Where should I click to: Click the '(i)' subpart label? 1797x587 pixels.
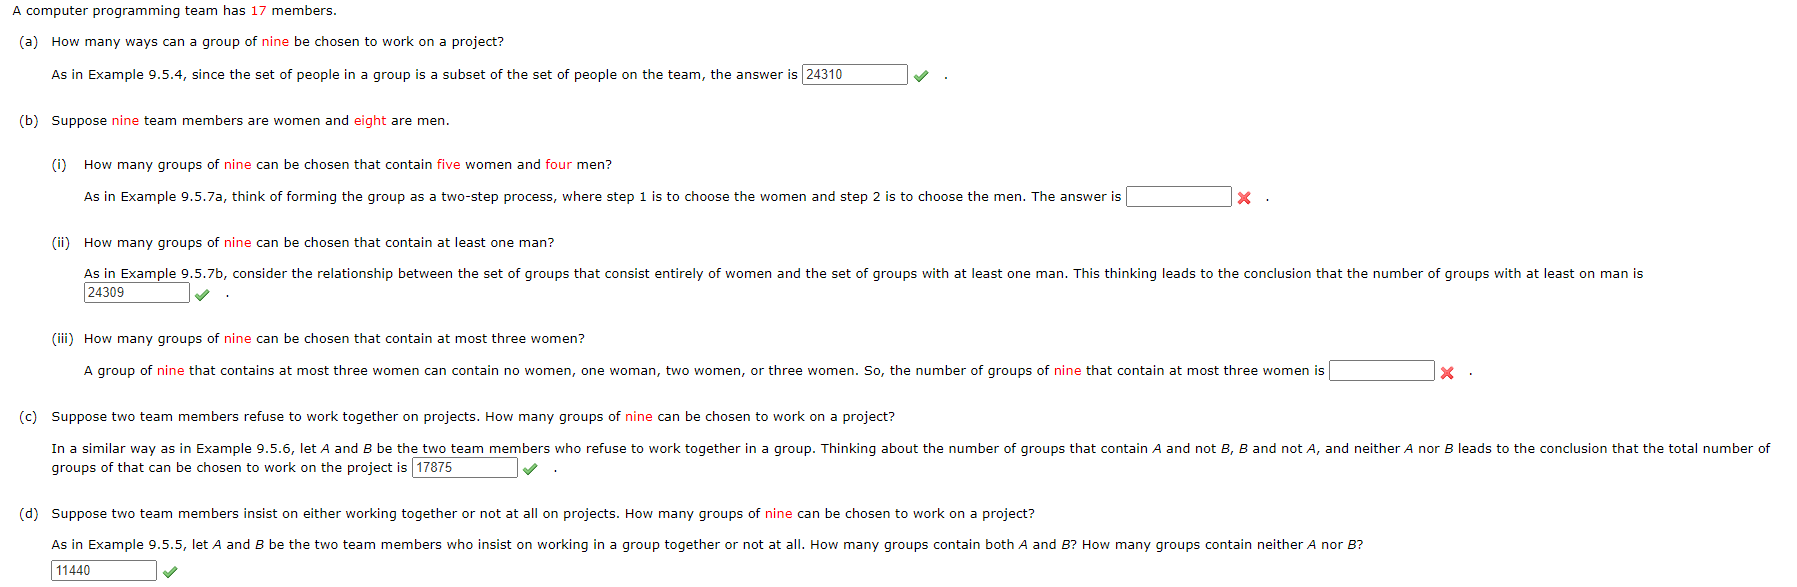[x=59, y=165]
